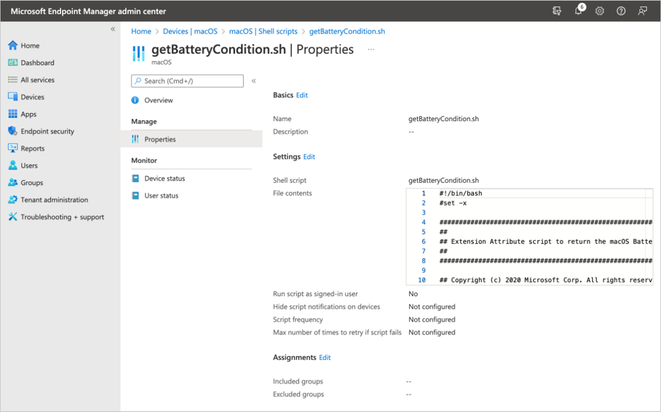
Task: Click Hide script notifications 'Not configured' value
Action: coord(432,307)
